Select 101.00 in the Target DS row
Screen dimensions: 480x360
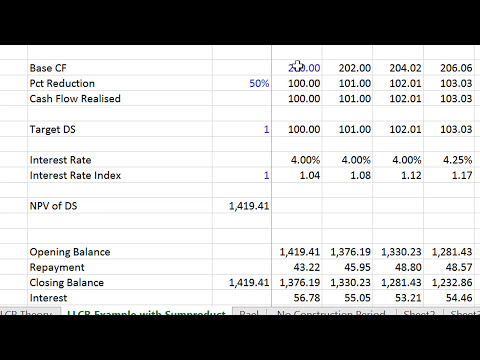click(347, 129)
